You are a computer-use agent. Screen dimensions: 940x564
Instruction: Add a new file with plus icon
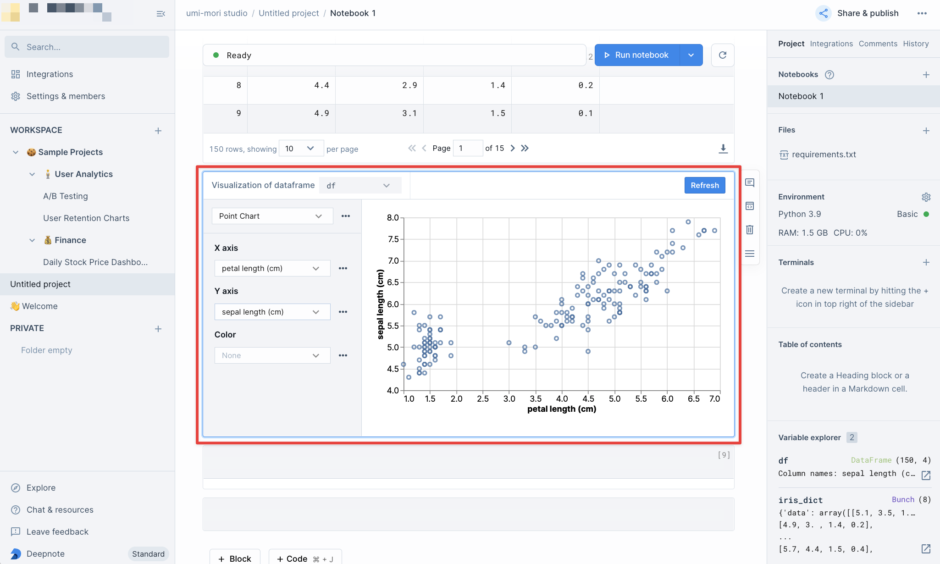pos(925,130)
